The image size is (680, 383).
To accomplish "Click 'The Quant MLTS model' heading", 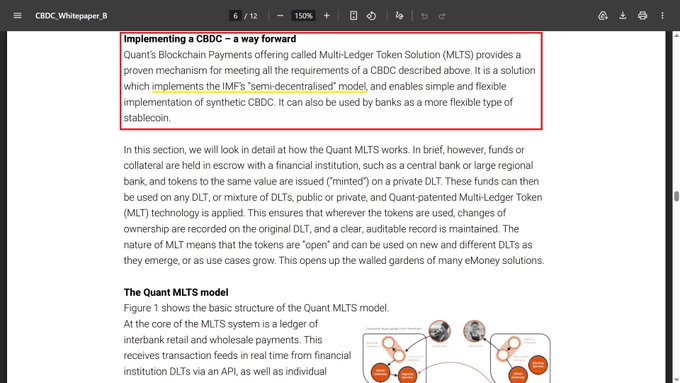I will pyautogui.click(x=176, y=292).
